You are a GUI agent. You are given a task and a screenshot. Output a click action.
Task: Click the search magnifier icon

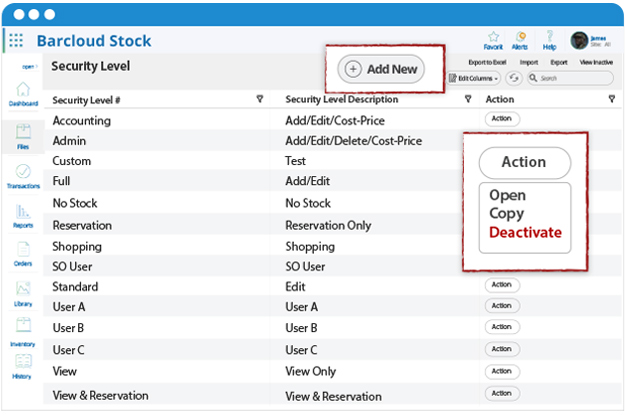[533, 78]
